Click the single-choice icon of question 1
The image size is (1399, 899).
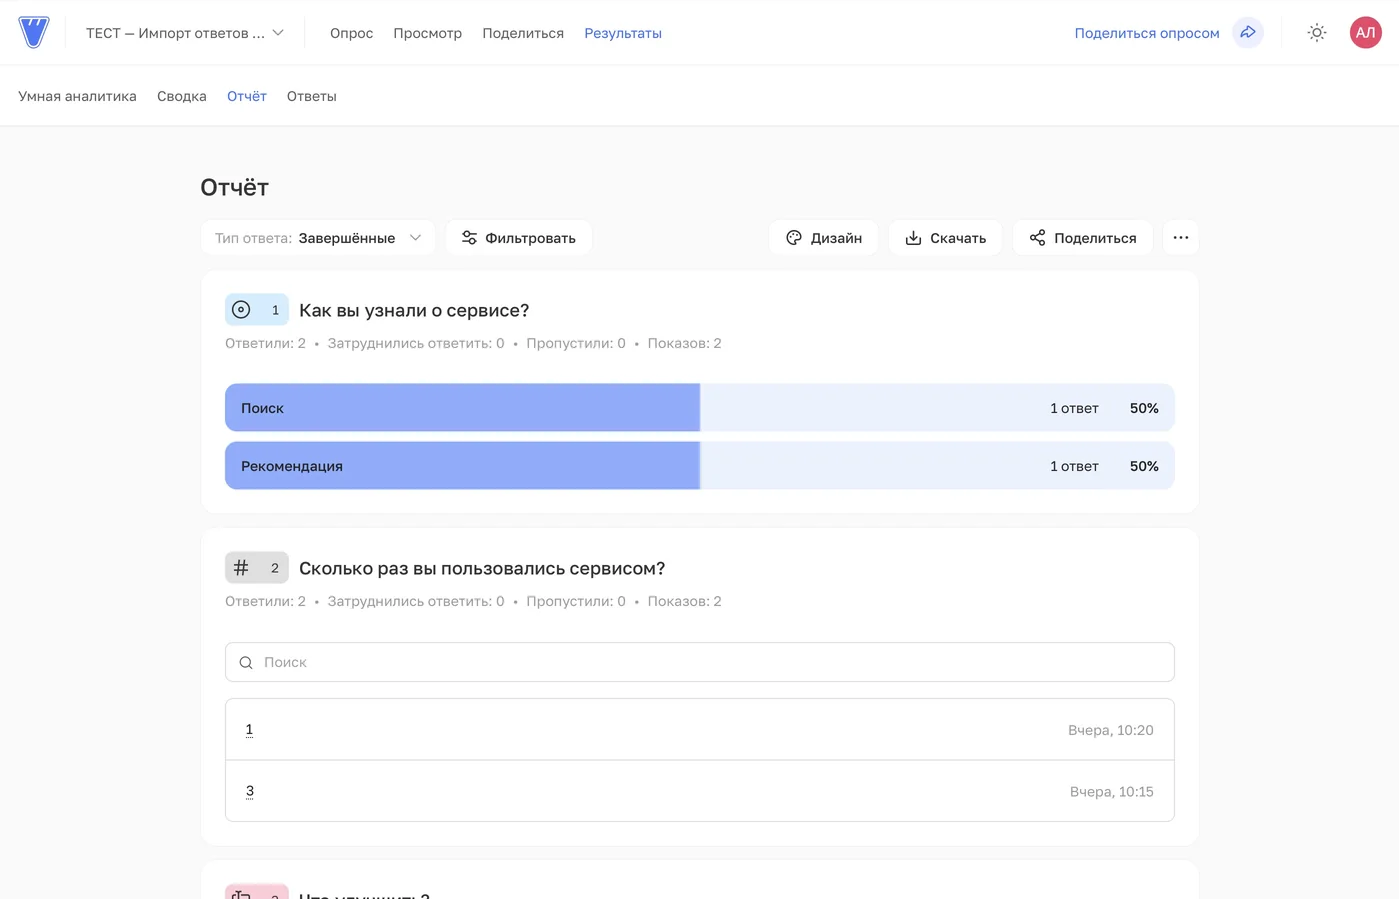pos(241,310)
